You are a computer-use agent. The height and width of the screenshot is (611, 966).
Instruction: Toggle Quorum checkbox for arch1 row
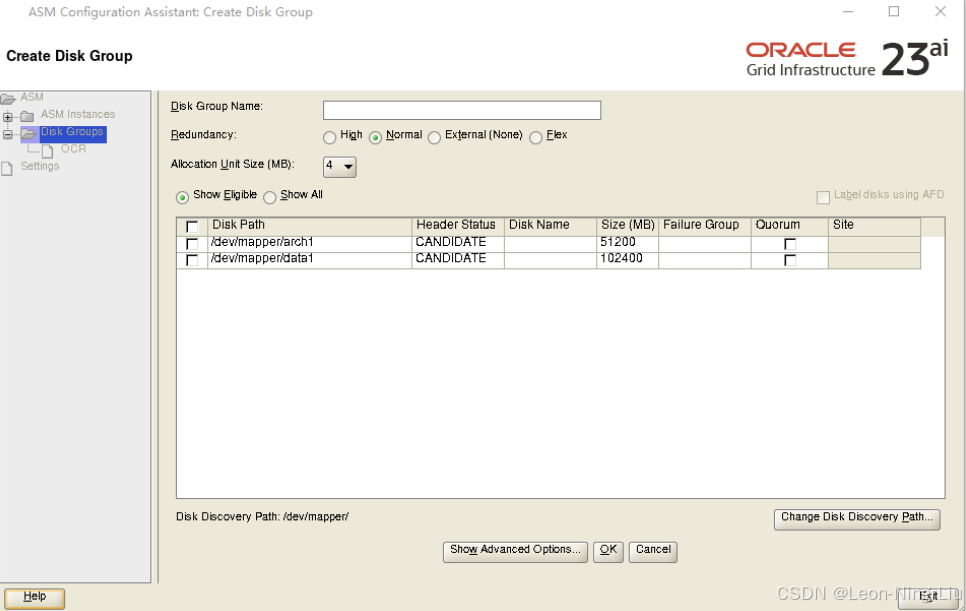790,244
